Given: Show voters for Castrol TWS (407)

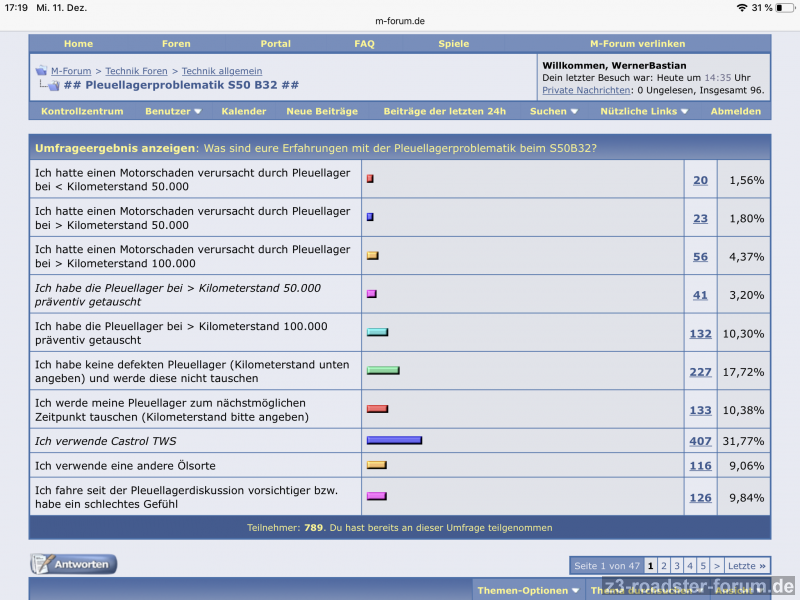Looking at the screenshot, I should pyautogui.click(x=700, y=441).
